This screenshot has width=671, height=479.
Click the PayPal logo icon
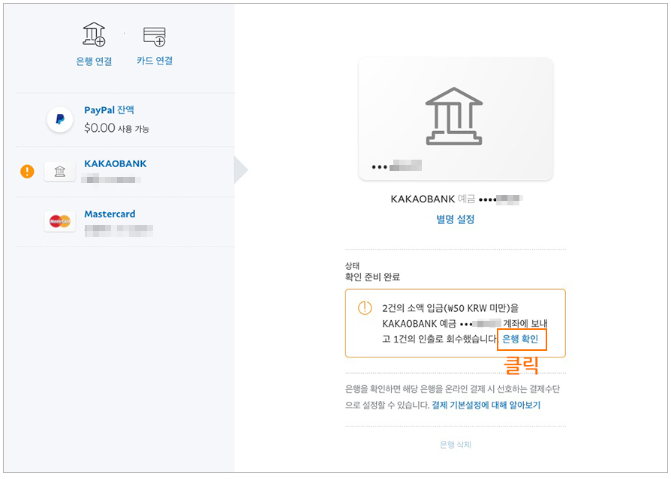pos(60,119)
